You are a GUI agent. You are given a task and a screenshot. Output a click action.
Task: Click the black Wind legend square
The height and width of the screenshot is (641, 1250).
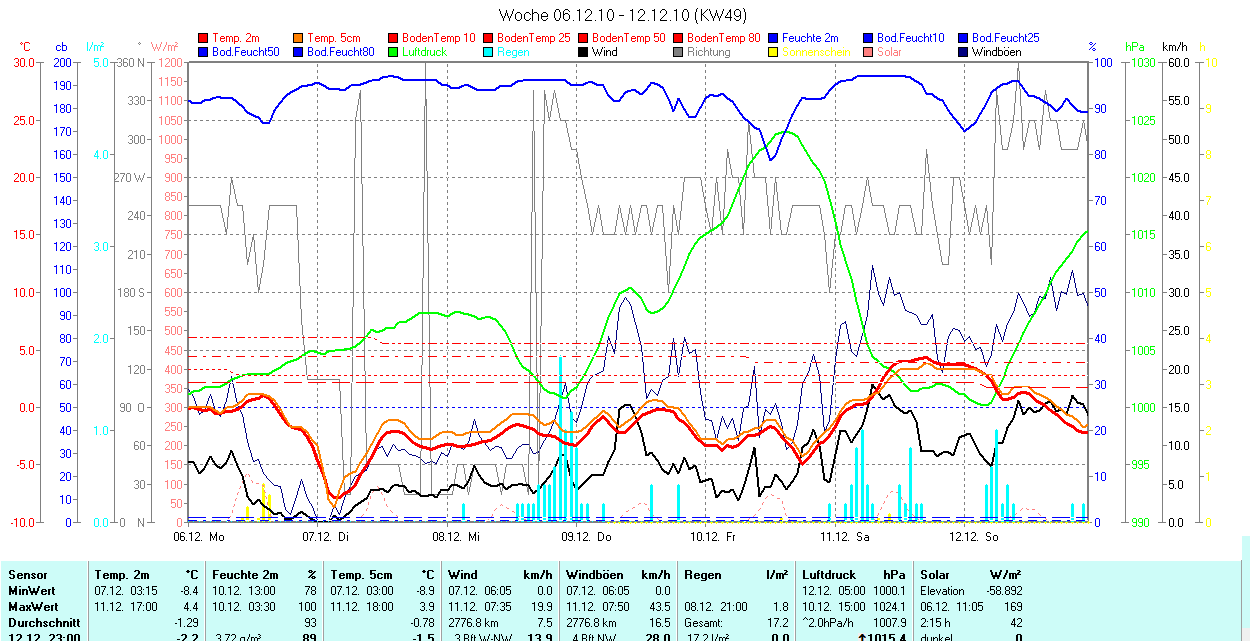tap(582, 51)
